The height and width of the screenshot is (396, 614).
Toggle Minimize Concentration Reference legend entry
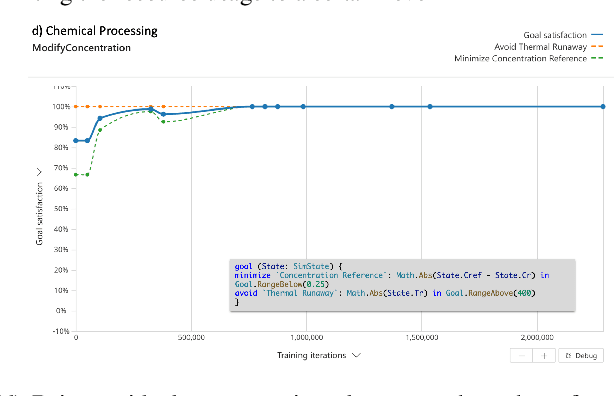coord(528,58)
